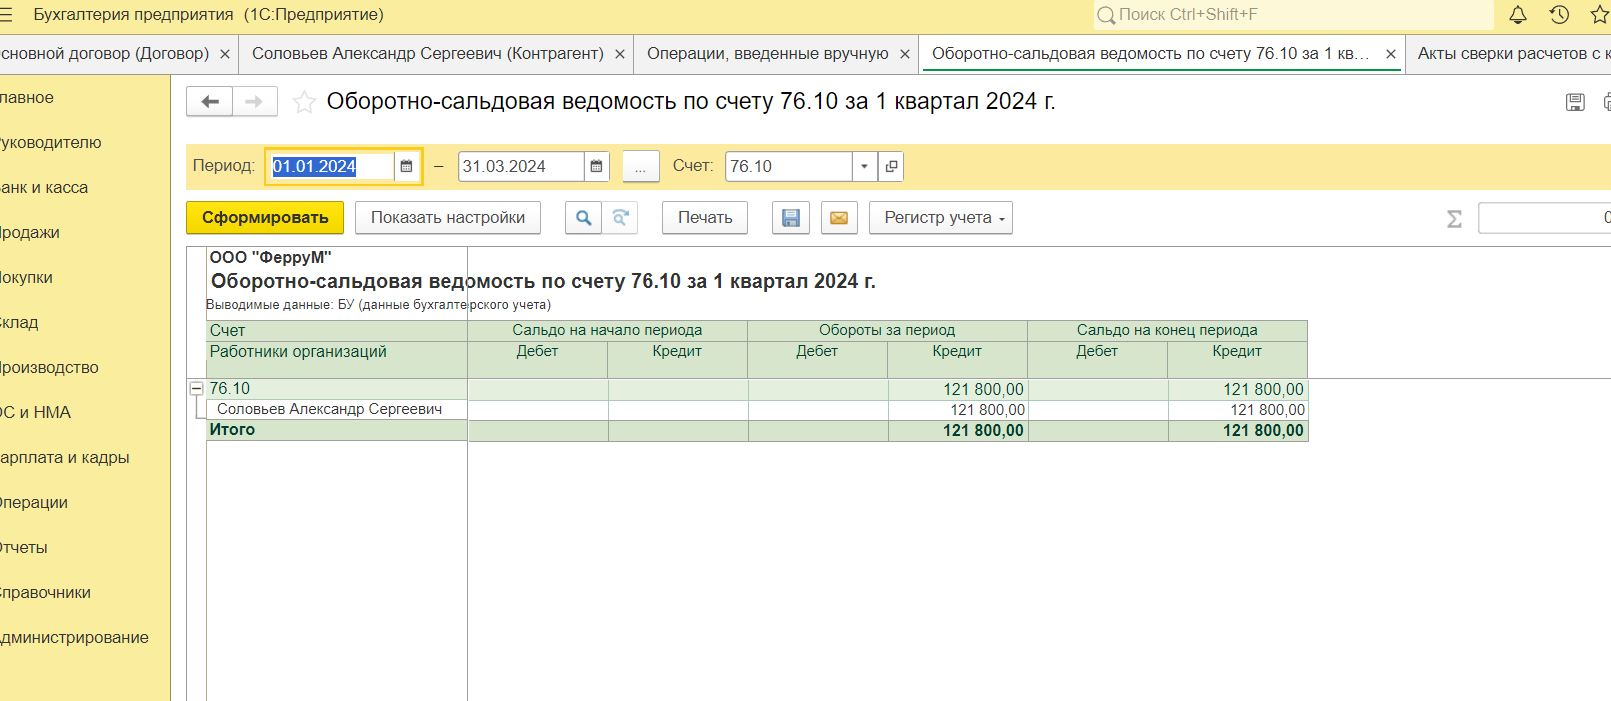Open the history clock icon
Image resolution: width=1611 pixels, height=701 pixels.
(1559, 15)
